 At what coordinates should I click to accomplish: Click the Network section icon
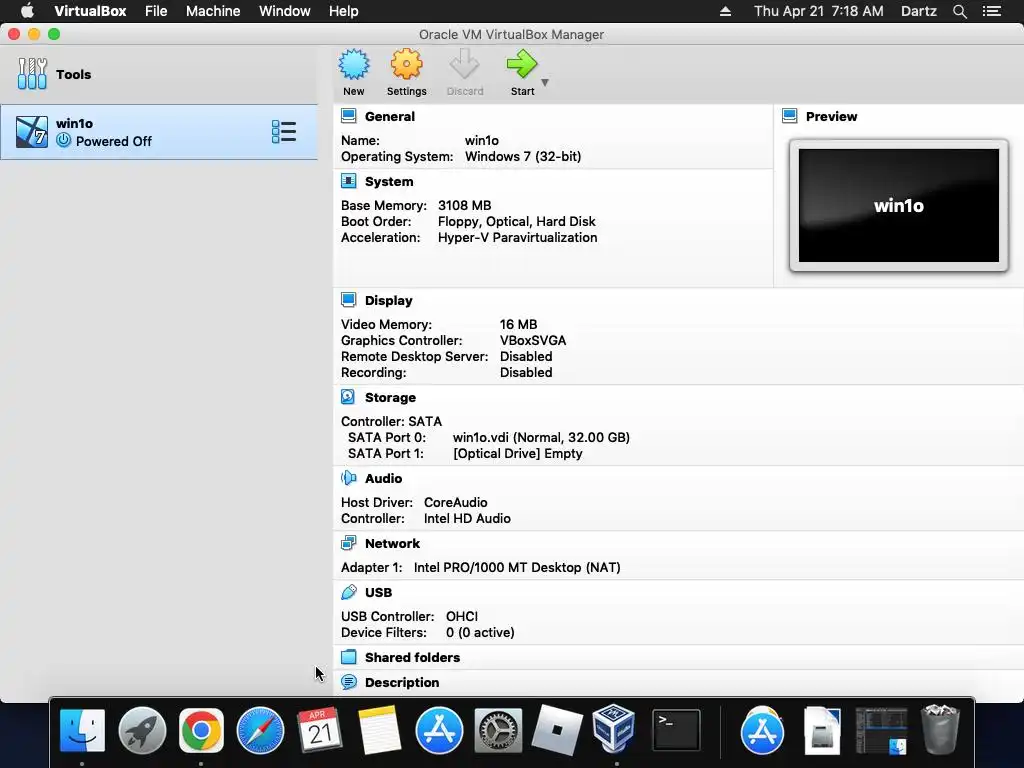tap(349, 543)
